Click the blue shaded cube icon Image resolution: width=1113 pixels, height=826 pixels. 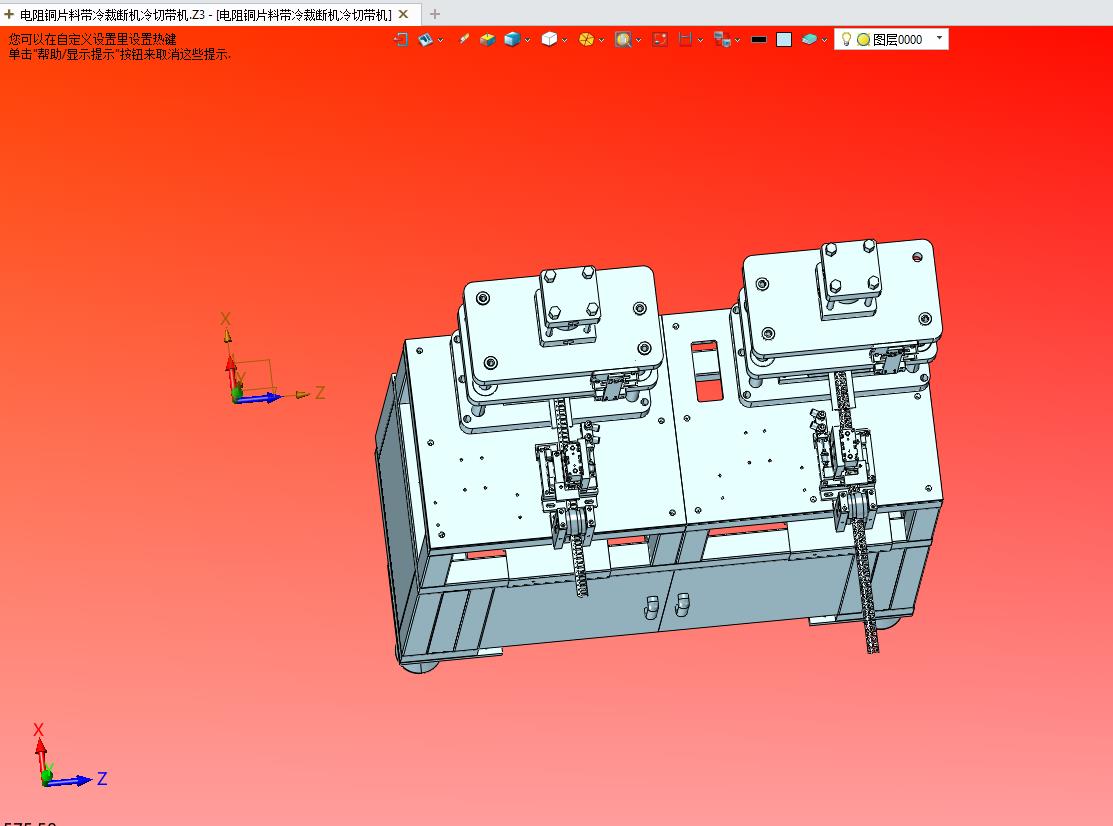[512, 40]
